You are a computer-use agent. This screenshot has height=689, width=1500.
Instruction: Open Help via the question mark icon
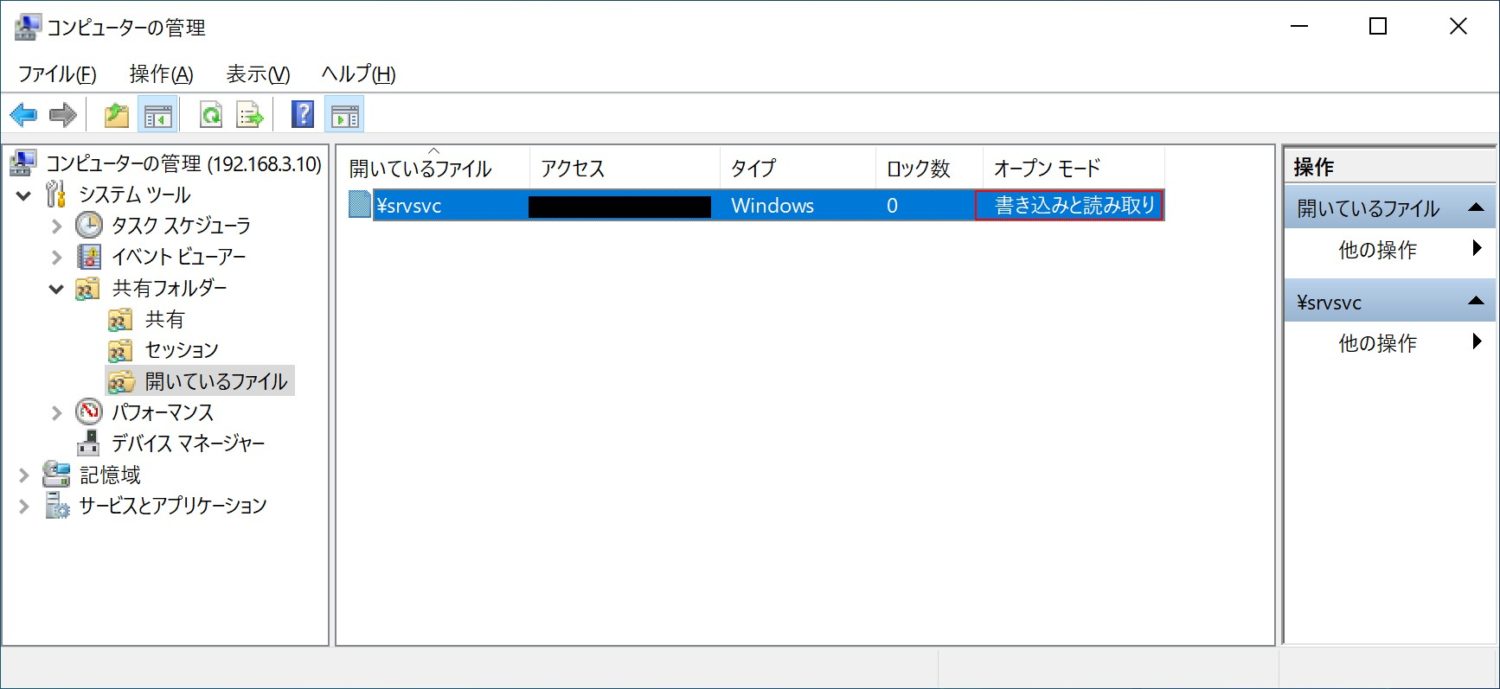pyautogui.click(x=302, y=115)
